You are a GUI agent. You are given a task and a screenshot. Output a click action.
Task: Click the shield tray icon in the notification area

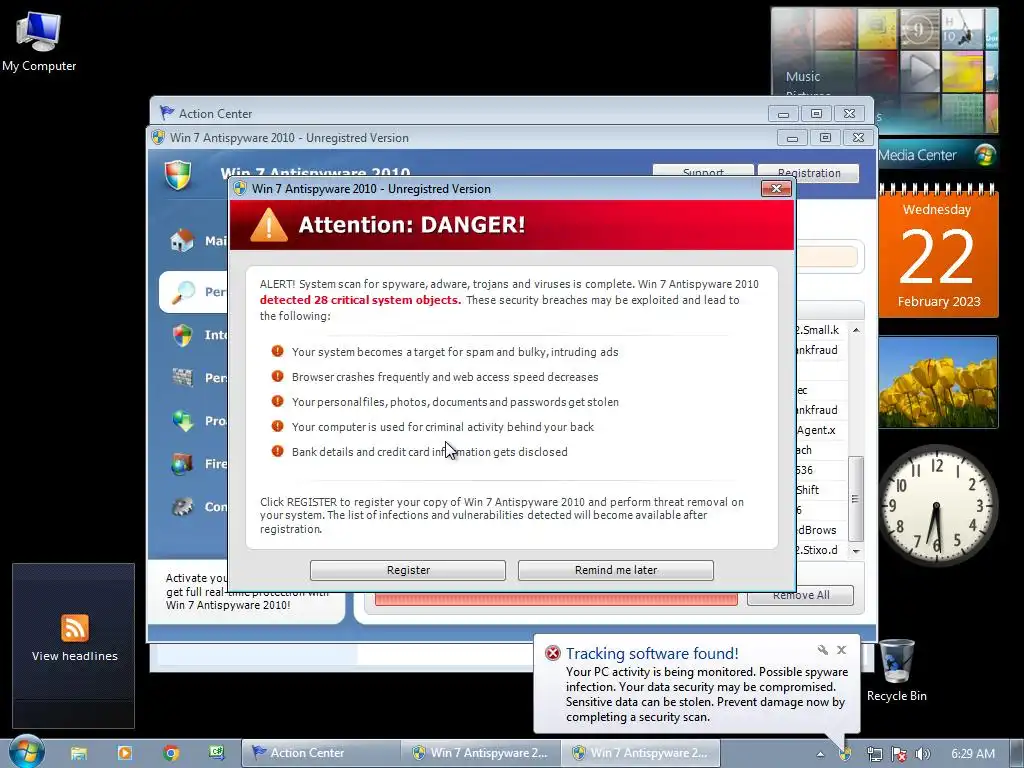(845, 754)
